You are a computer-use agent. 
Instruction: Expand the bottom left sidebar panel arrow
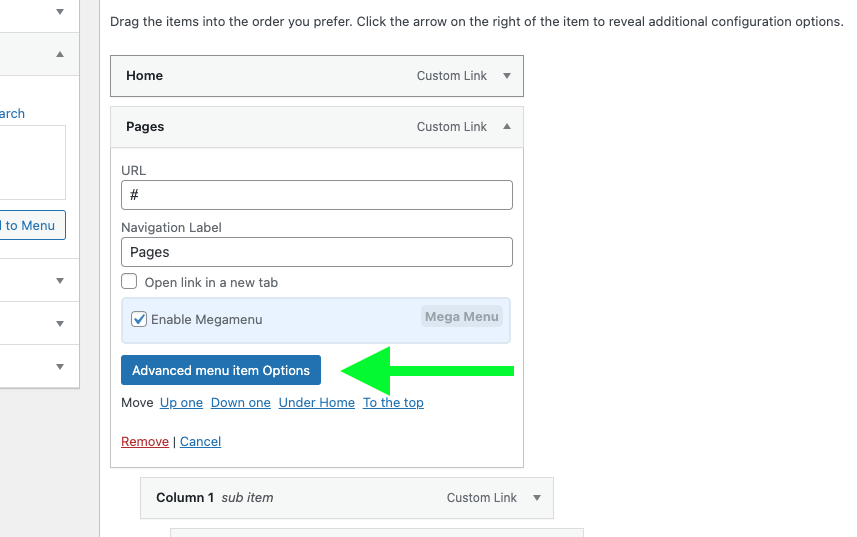point(60,367)
